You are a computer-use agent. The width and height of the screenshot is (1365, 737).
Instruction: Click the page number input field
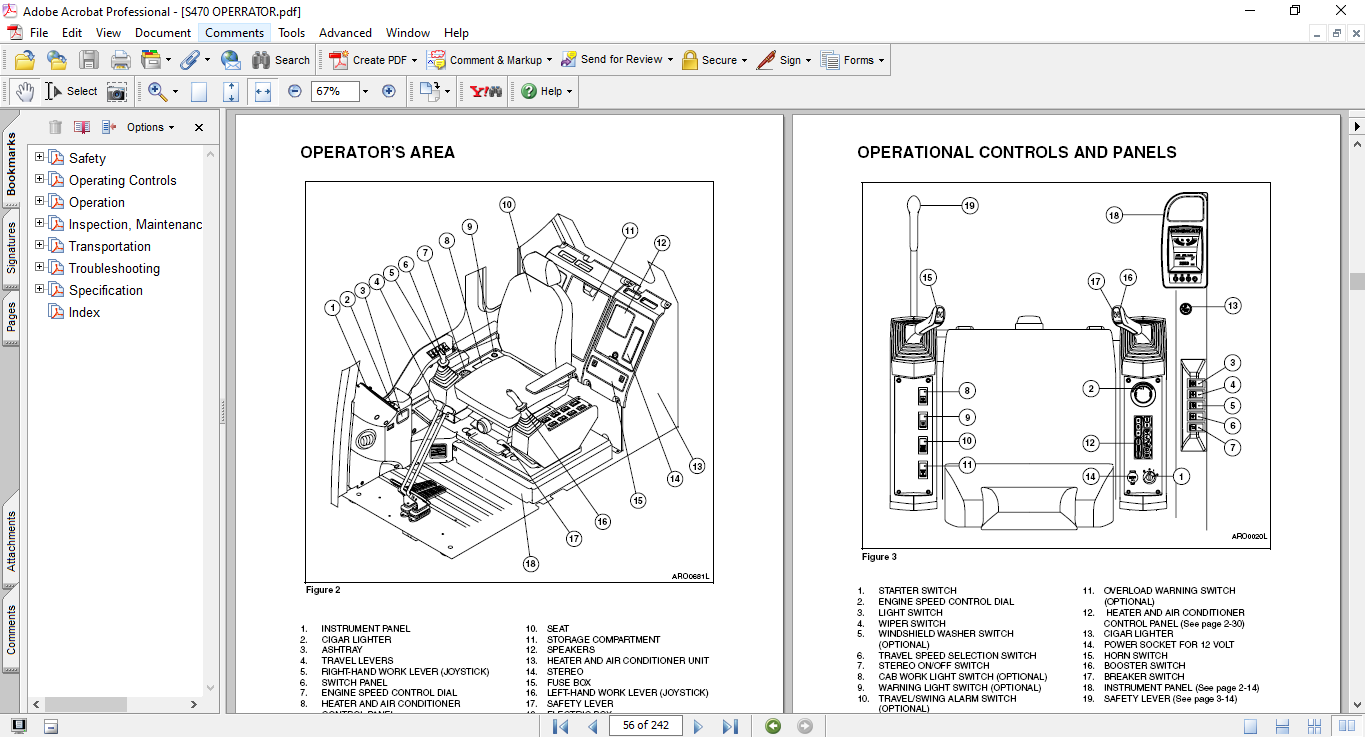click(645, 725)
